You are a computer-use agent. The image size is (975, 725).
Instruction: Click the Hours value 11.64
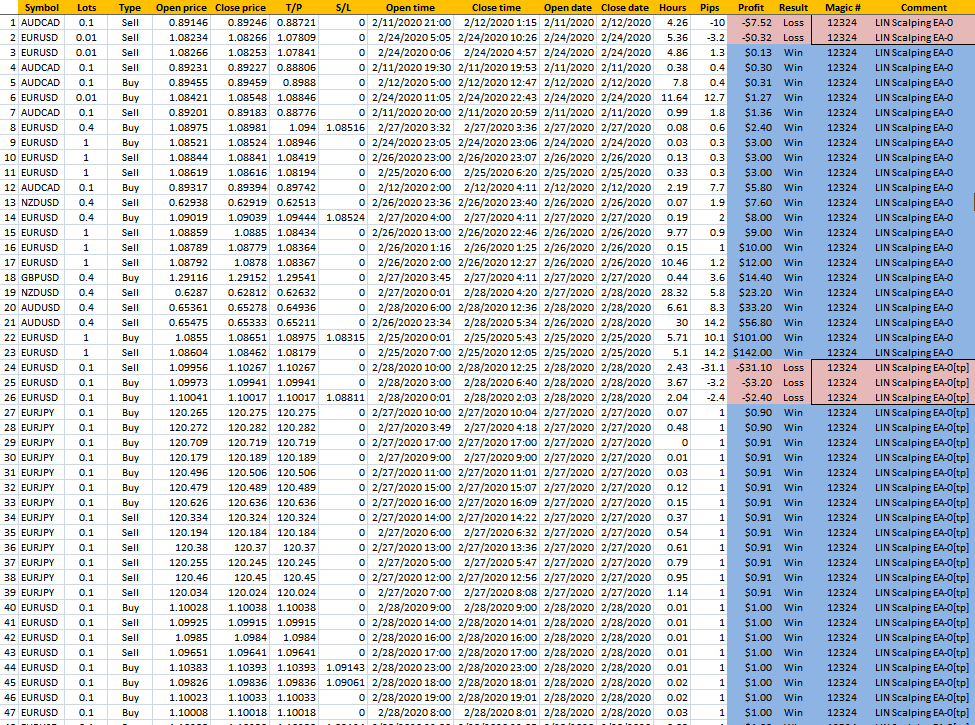pos(673,98)
